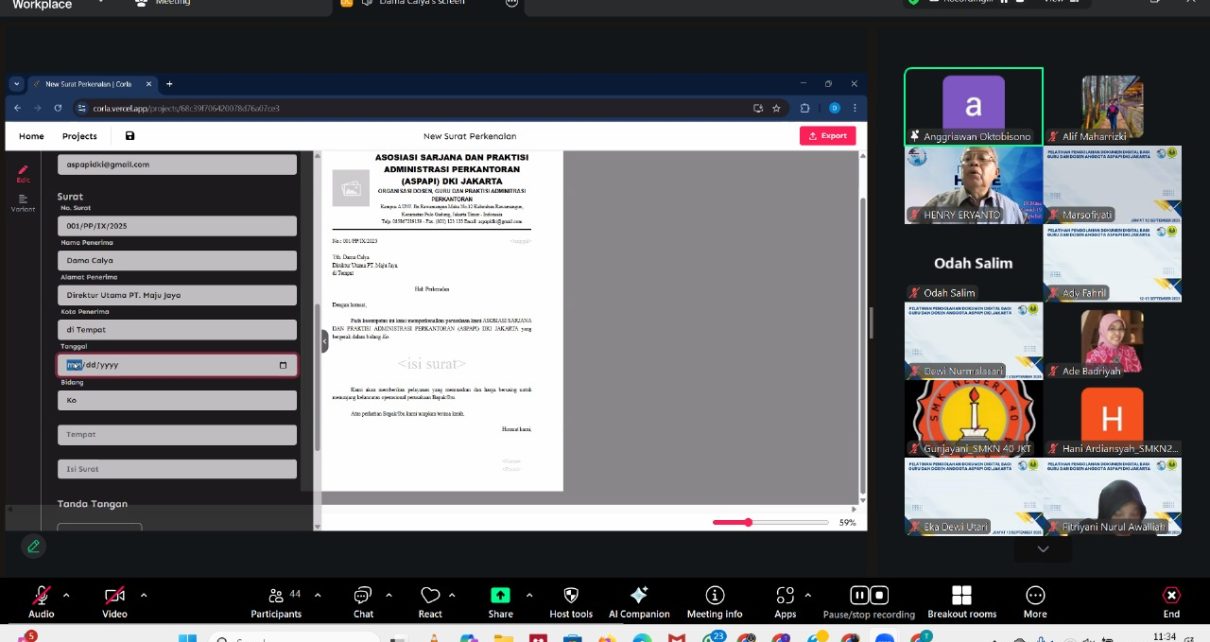Viewport: 1210px width, 642px height.
Task: Click the red End meeting button
Action: coord(1171,595)
